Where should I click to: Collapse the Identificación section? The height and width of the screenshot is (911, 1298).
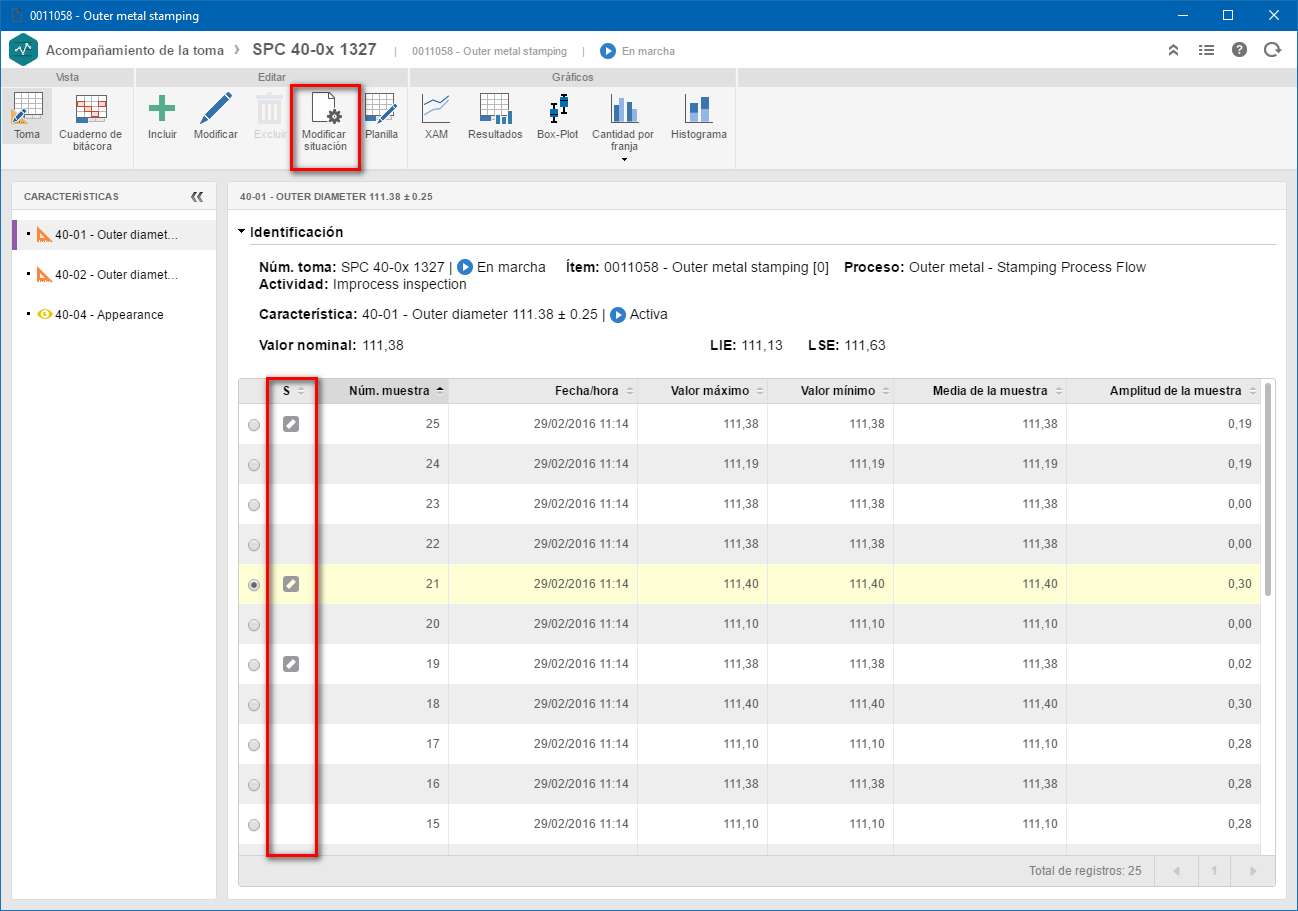pyautogui.click(x=241, y=232)
